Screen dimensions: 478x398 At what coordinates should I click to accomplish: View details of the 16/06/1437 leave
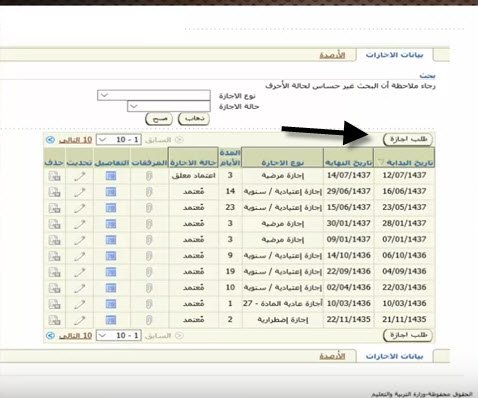pyautogui.click(x=111, y=192)
